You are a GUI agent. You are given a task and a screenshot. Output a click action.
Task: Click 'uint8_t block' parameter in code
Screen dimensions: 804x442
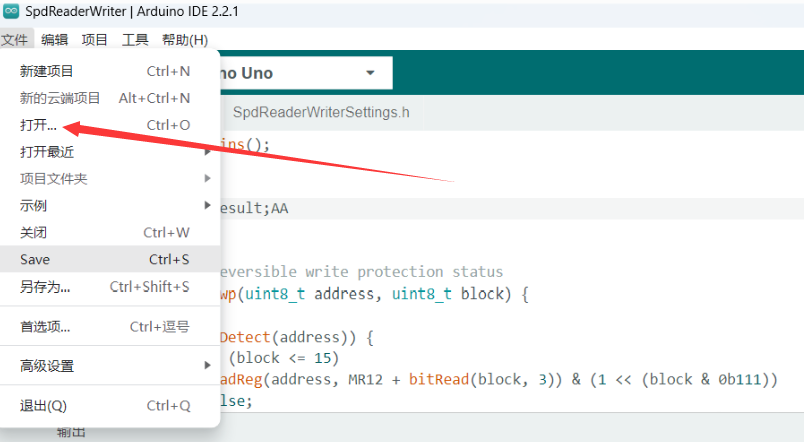[x=448, y=294]
